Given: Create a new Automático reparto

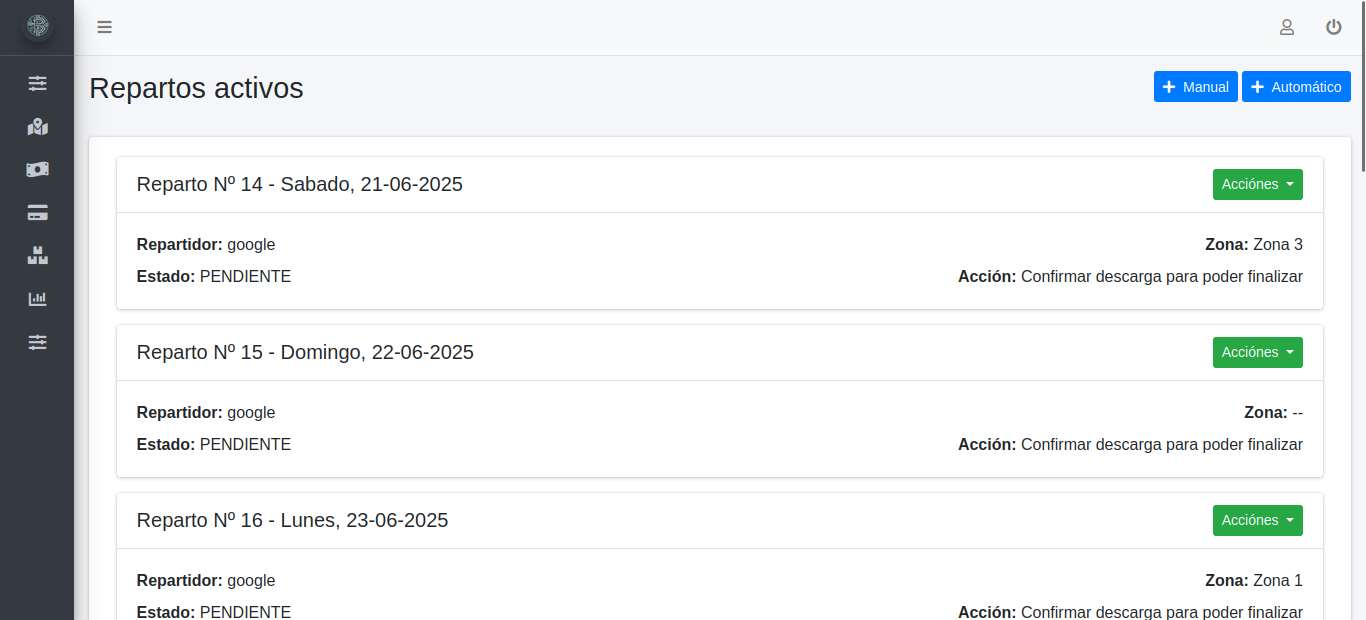Looking at the screenshot, I should click(x=1296, y=87).
